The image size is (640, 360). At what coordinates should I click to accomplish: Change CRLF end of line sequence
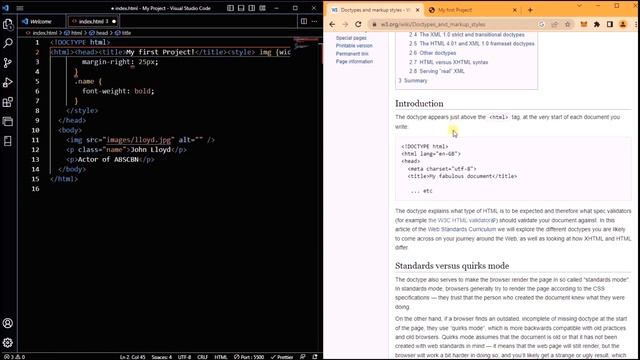coord(202,357)
